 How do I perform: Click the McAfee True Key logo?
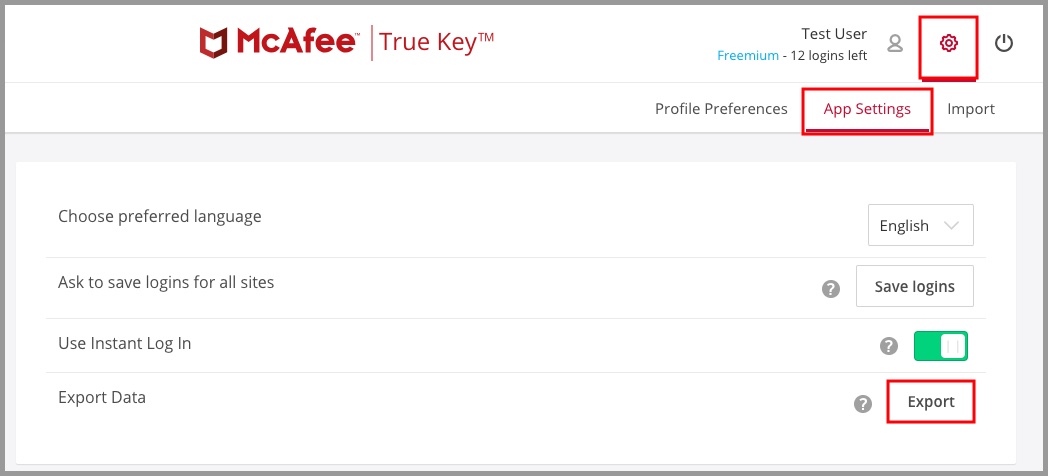[x=347, y=42]
